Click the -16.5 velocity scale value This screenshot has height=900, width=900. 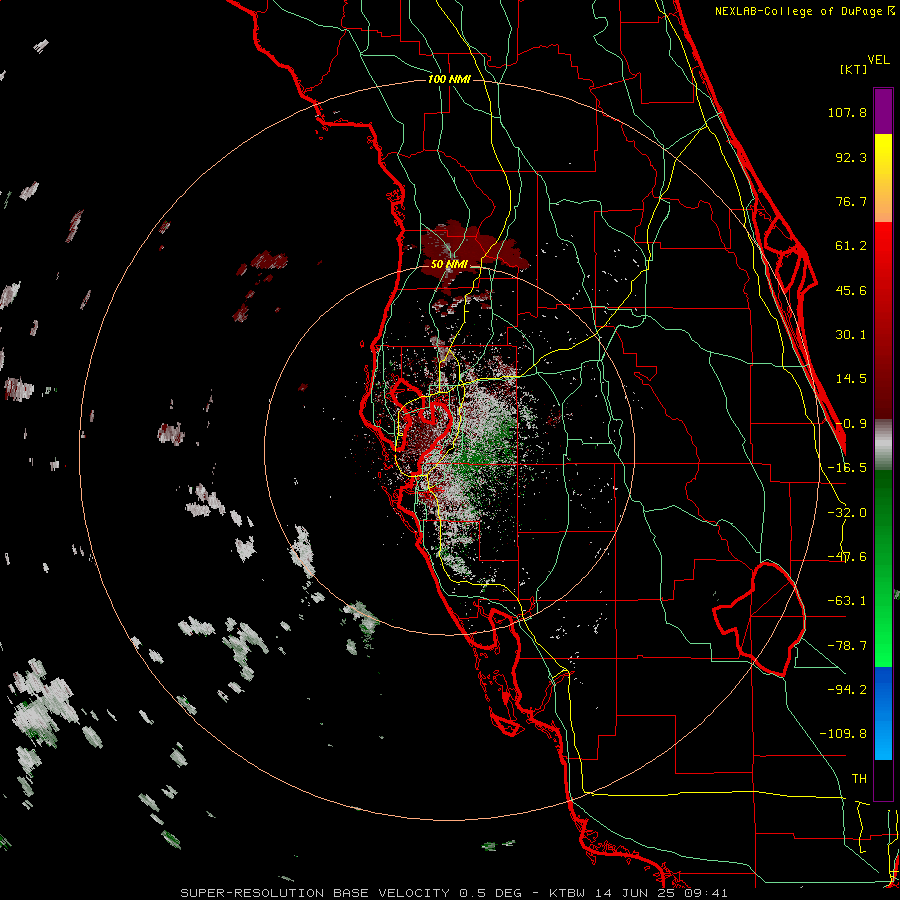coord(847,468)
